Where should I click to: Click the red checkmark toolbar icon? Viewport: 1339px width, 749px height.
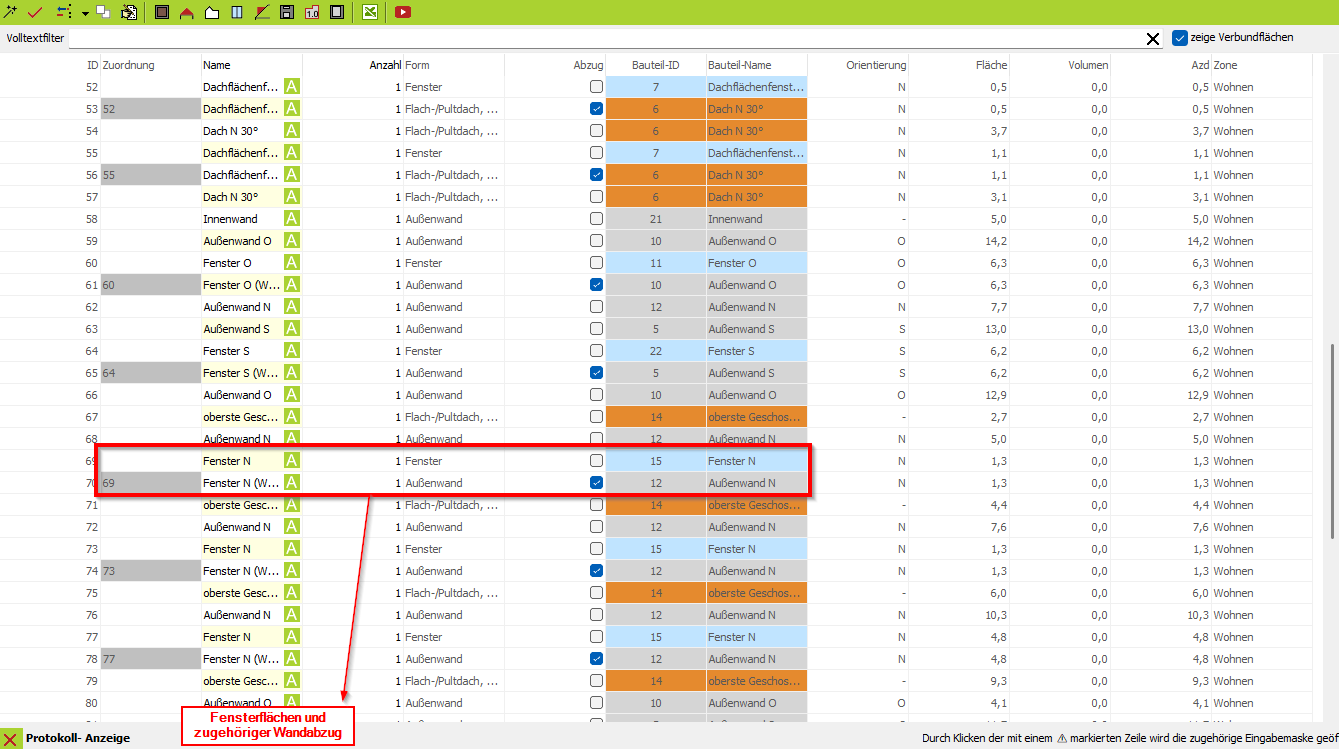35,12
